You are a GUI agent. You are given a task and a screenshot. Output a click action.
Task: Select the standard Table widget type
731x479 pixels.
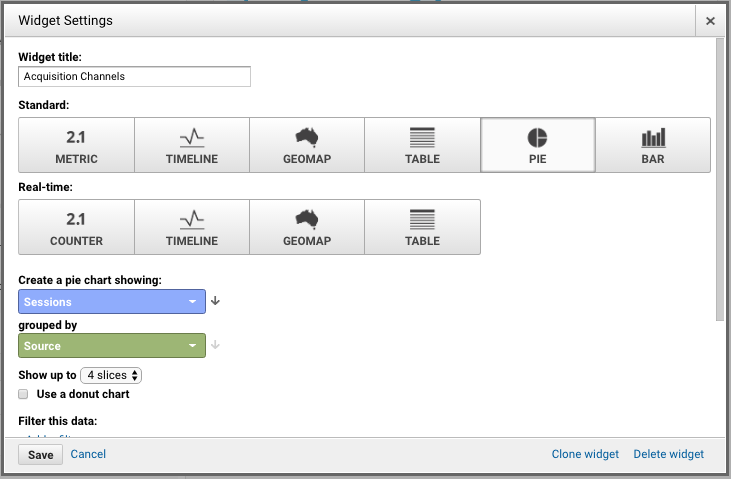point(422,145)
